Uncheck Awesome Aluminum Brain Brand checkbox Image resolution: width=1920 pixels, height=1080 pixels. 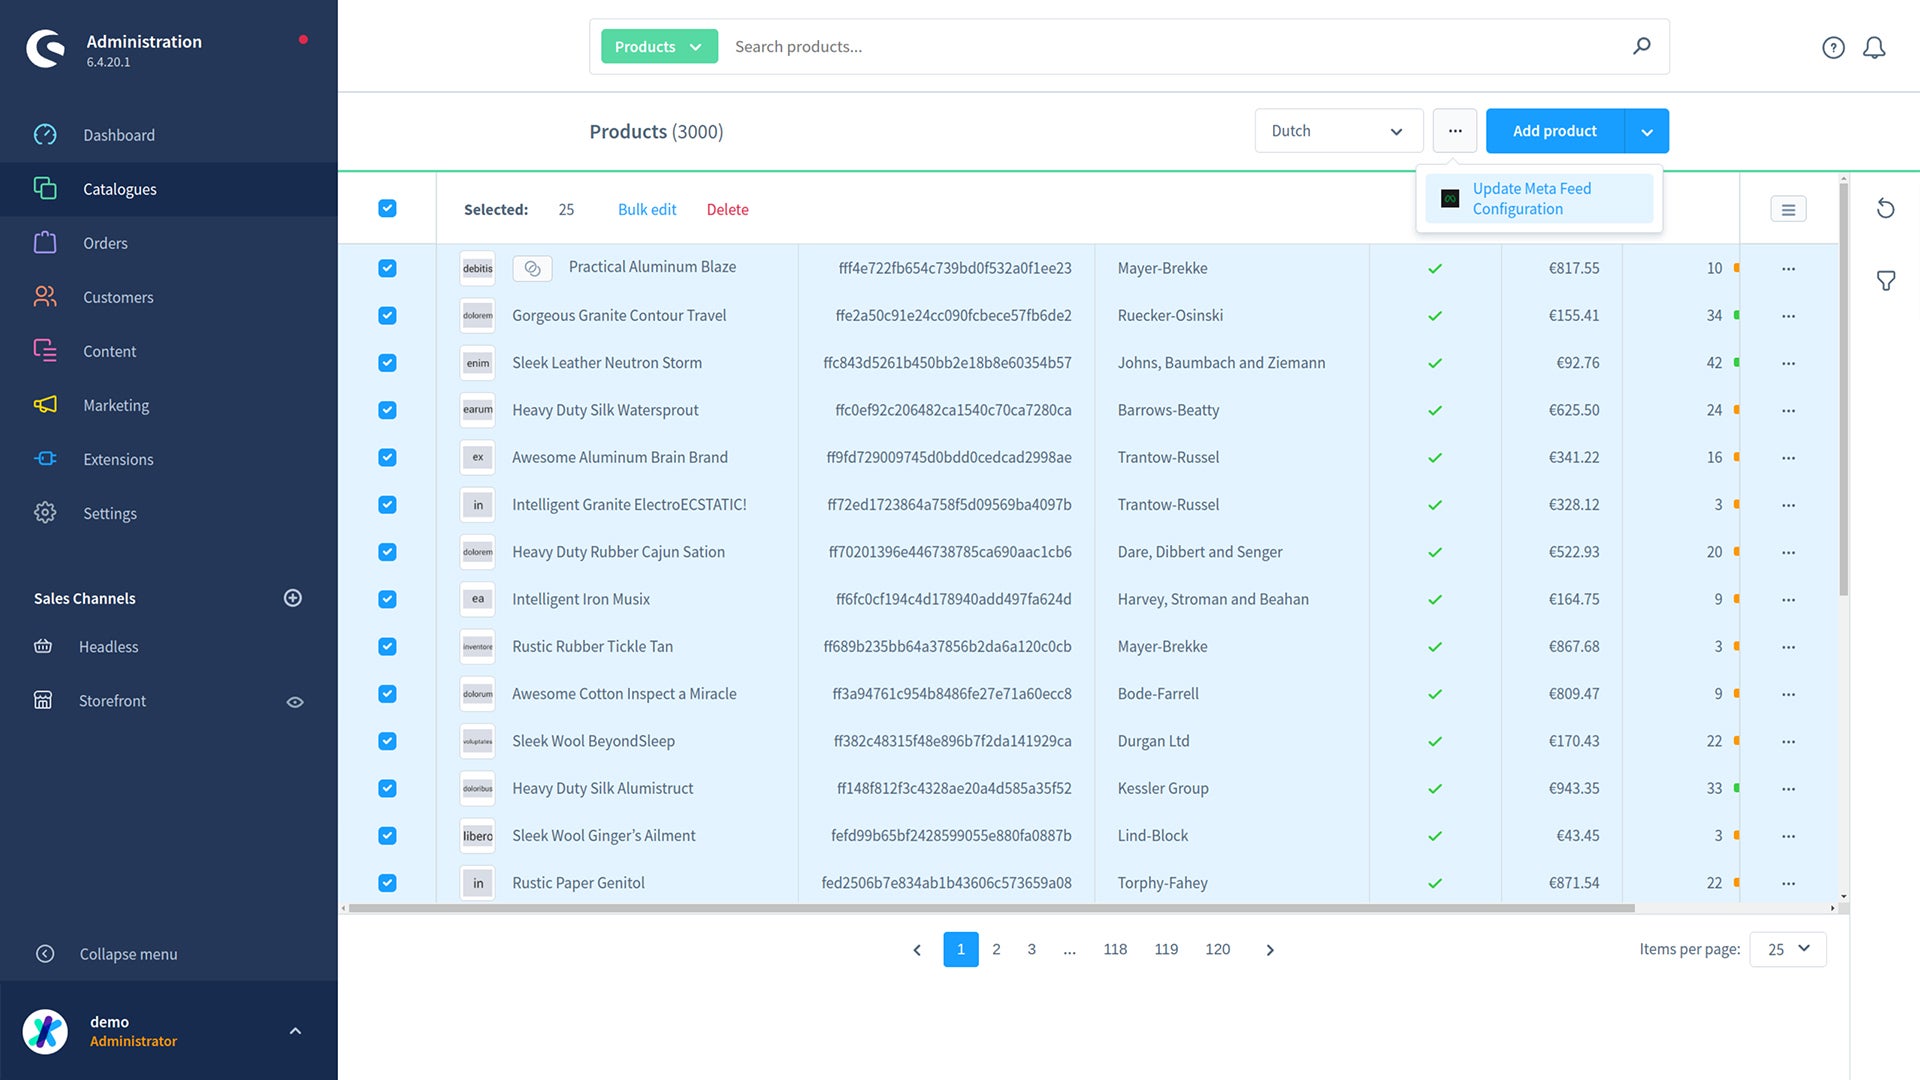(387, 457)
